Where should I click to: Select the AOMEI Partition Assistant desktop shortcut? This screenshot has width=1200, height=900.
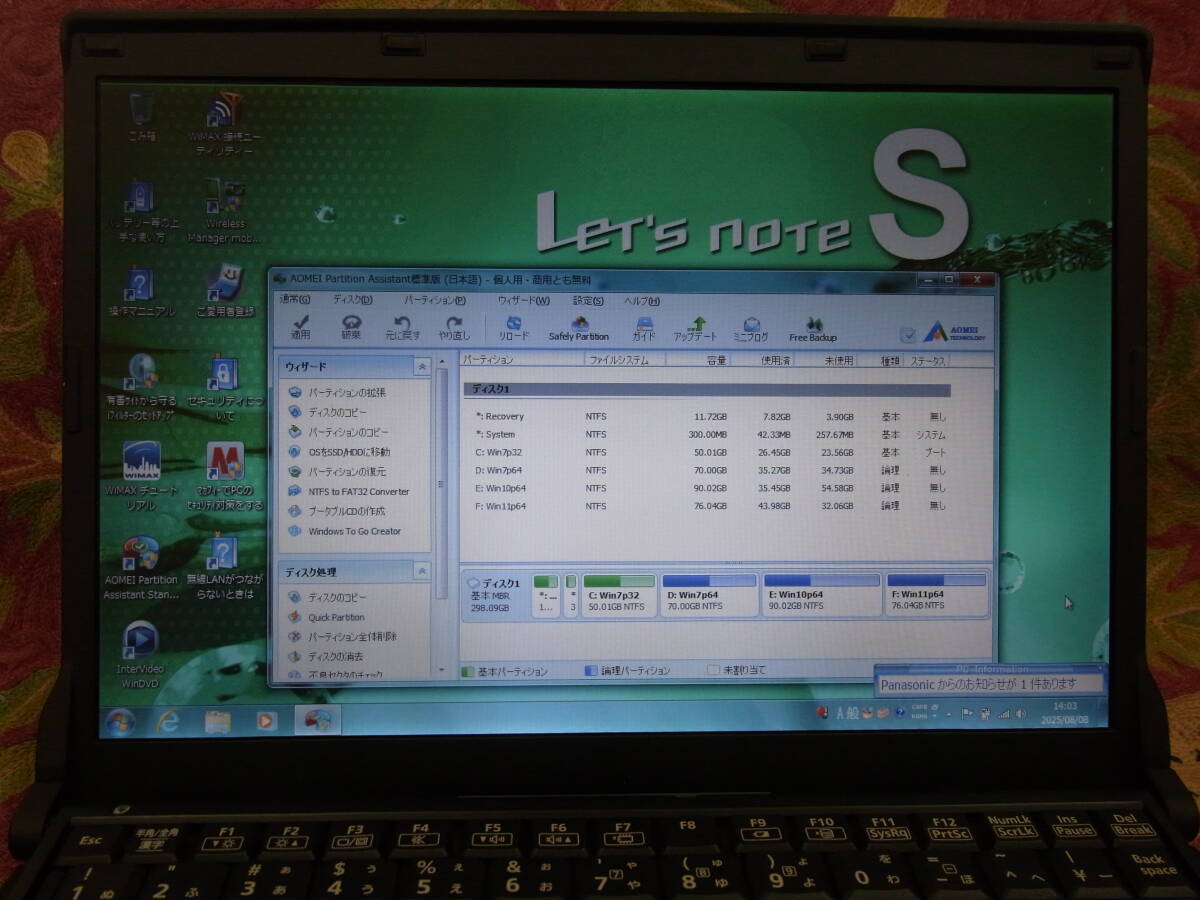pyautogui.click(x=140, y=568)
